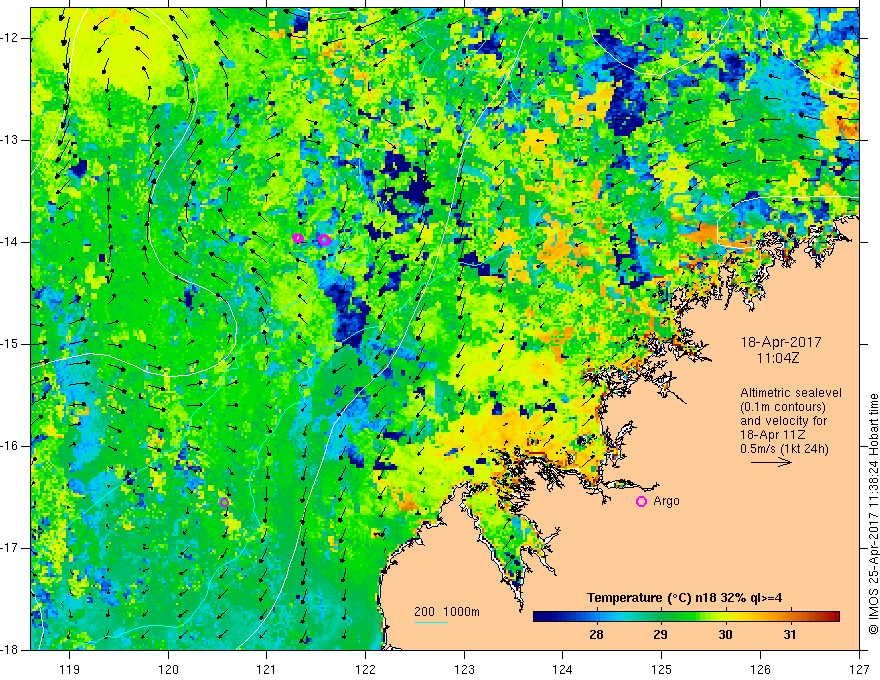This screenshot has height=680, width=880.
Task: Click the 0.5m/s velocity reference arrow
Action: (772, 462)
